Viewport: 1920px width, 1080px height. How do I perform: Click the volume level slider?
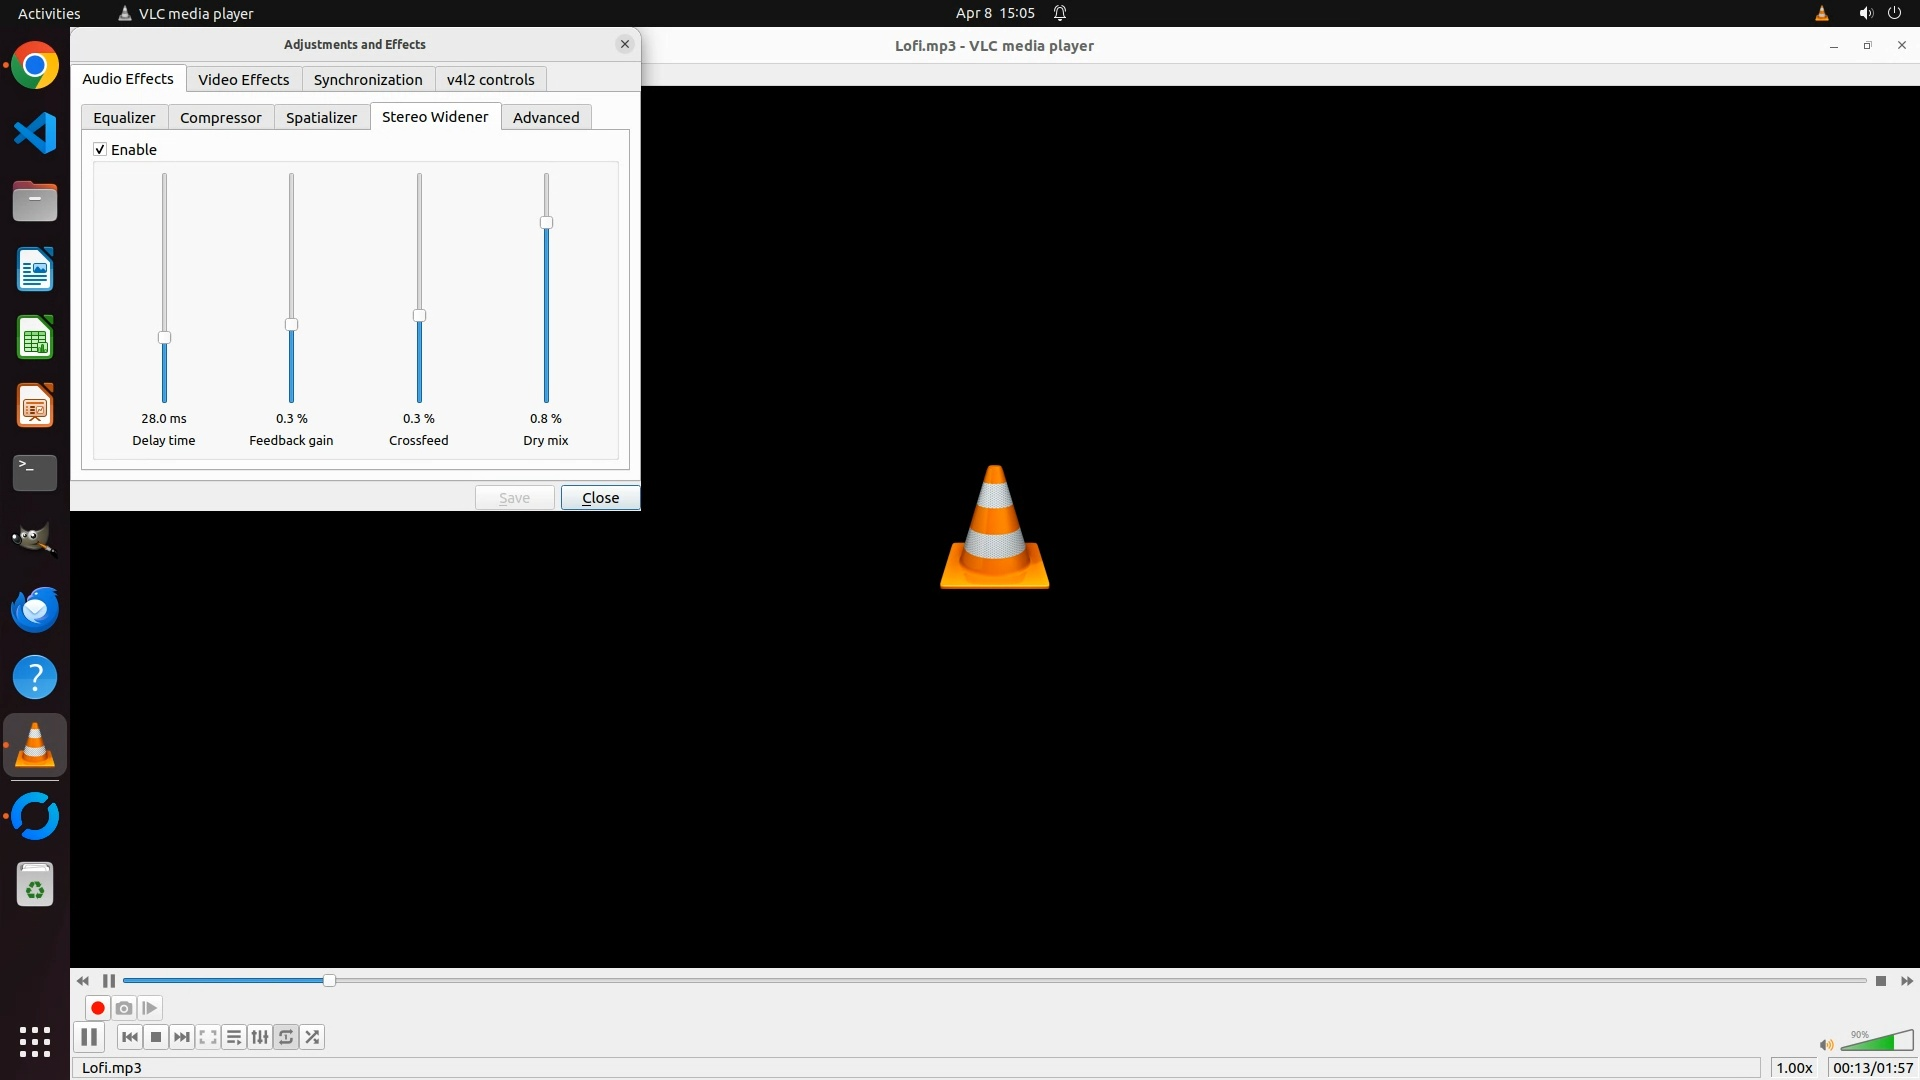[1876, 1042]
